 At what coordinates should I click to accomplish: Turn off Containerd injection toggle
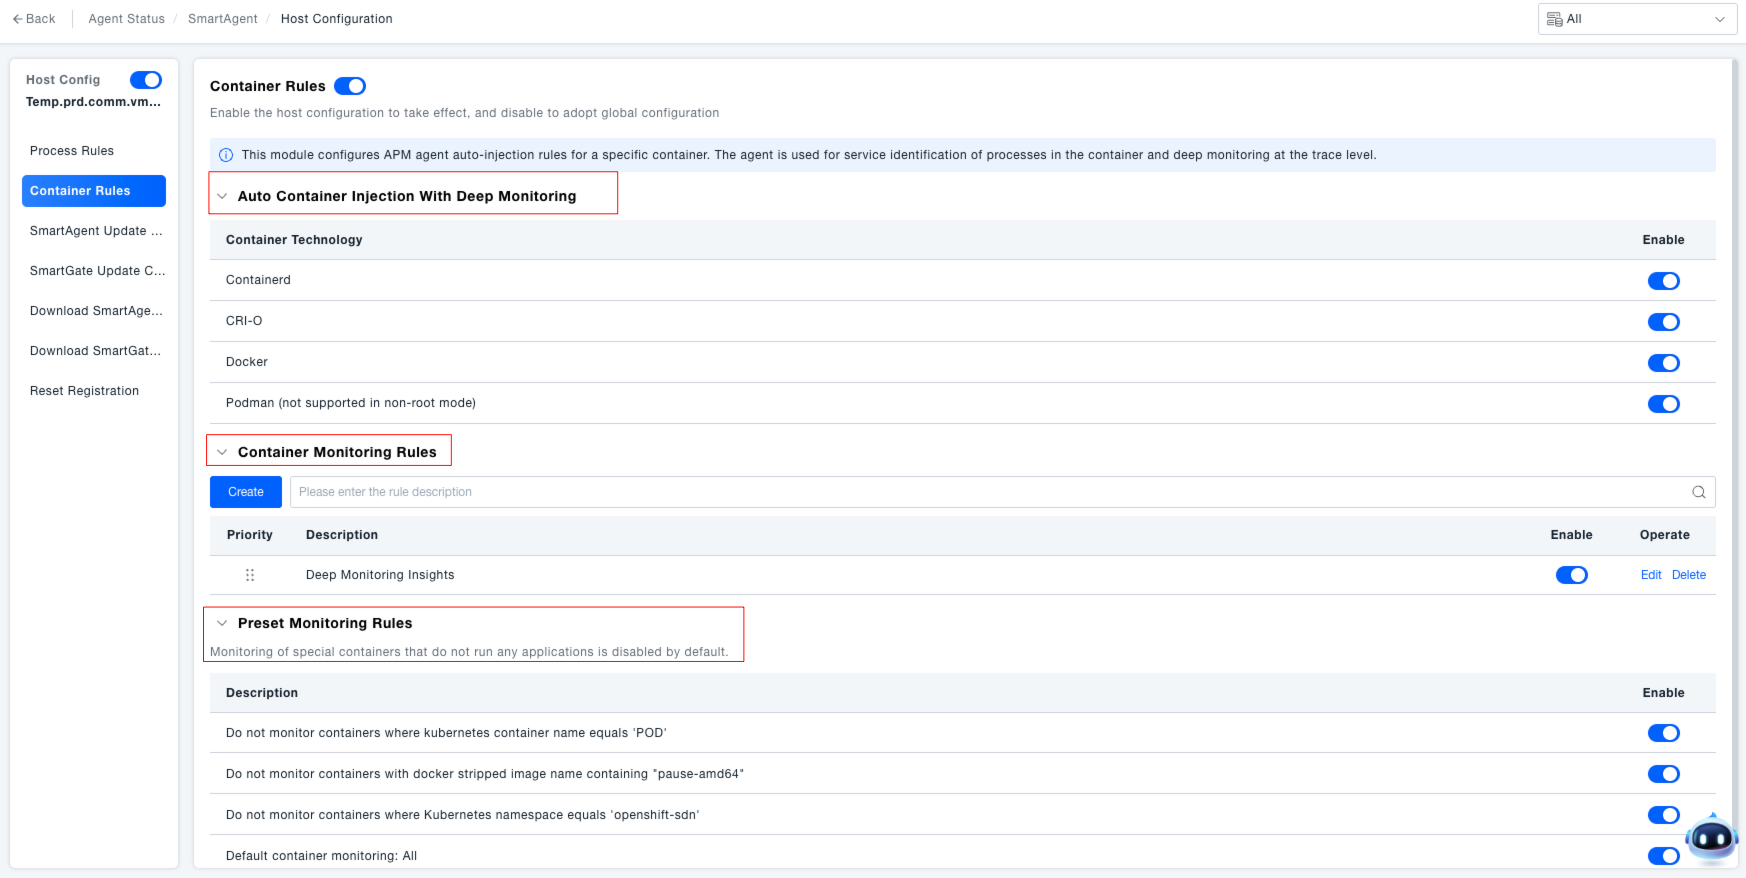pyautogui.click(x=1663, y=281)
